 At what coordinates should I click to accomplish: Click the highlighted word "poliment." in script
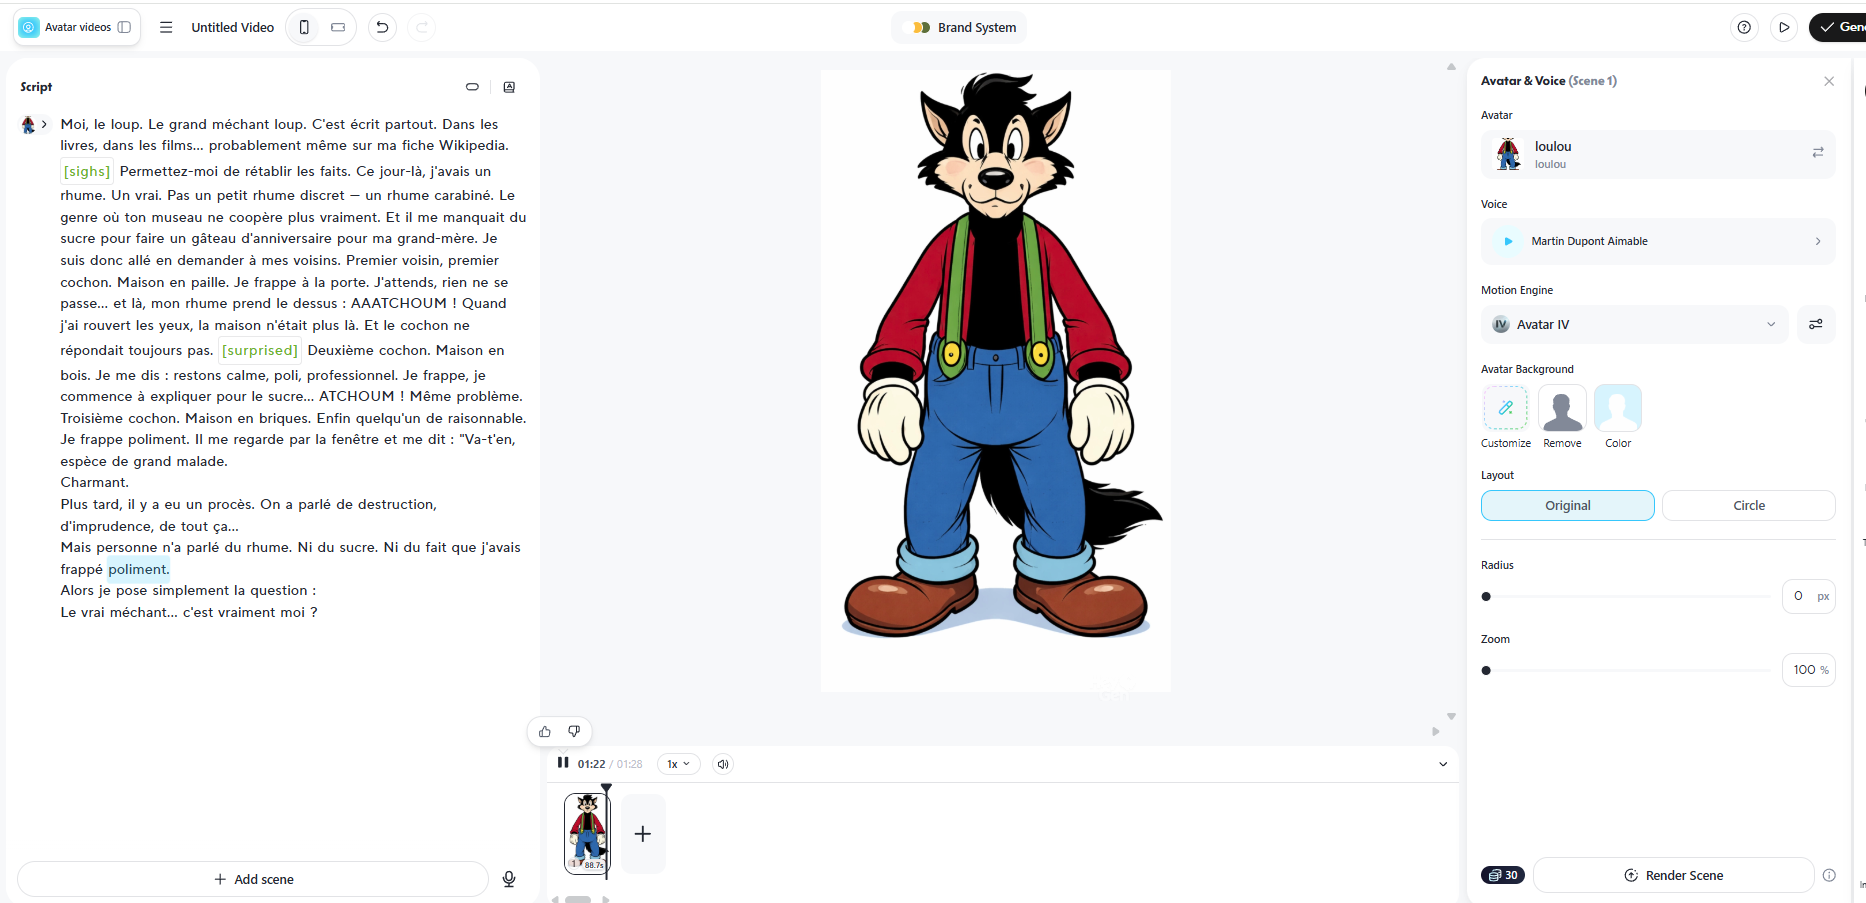[139, 570]
